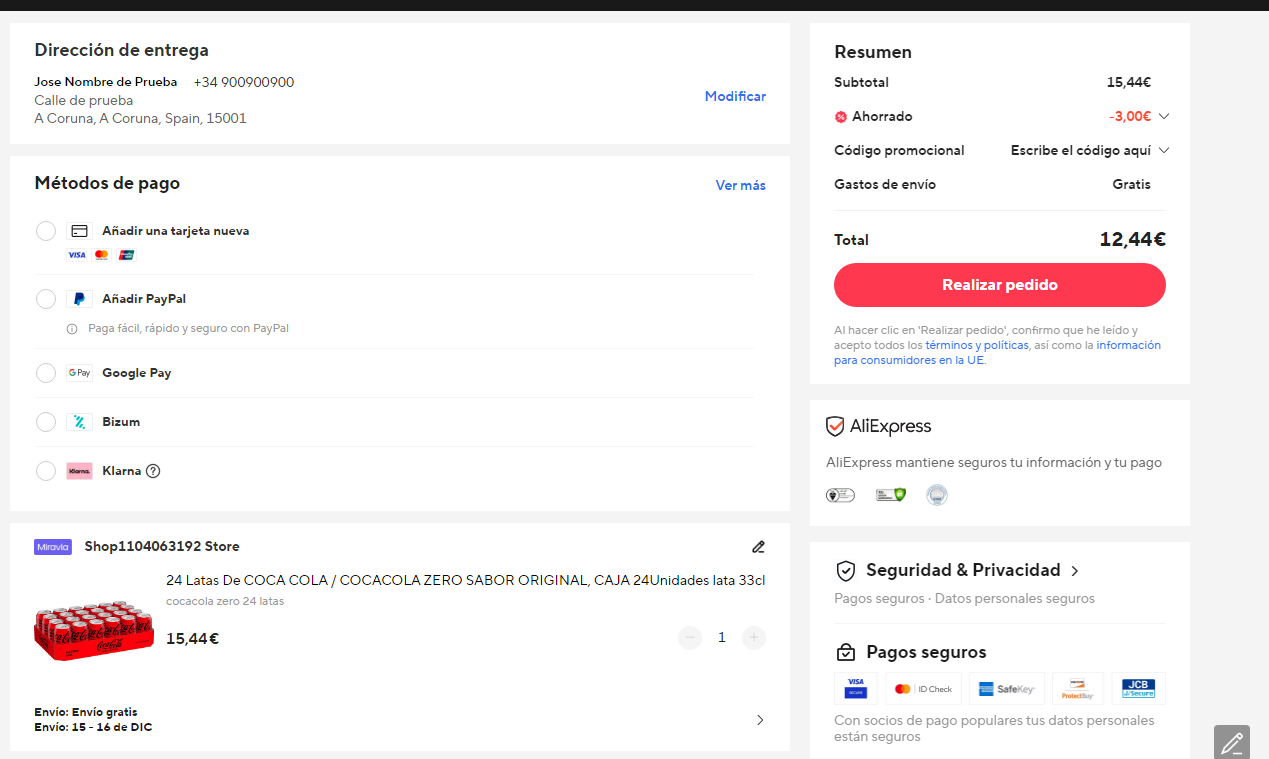
Task: Click the floating edit note icon
Action: coord(1232,742)
